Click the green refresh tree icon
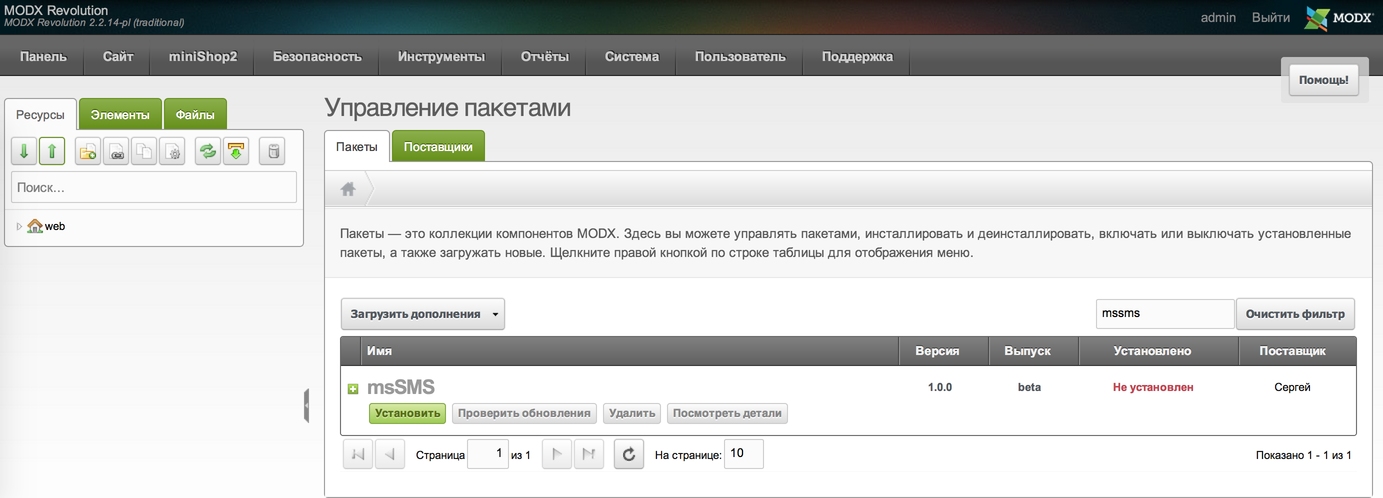This screenshot has width=1383, height=498. coord(207,152)
